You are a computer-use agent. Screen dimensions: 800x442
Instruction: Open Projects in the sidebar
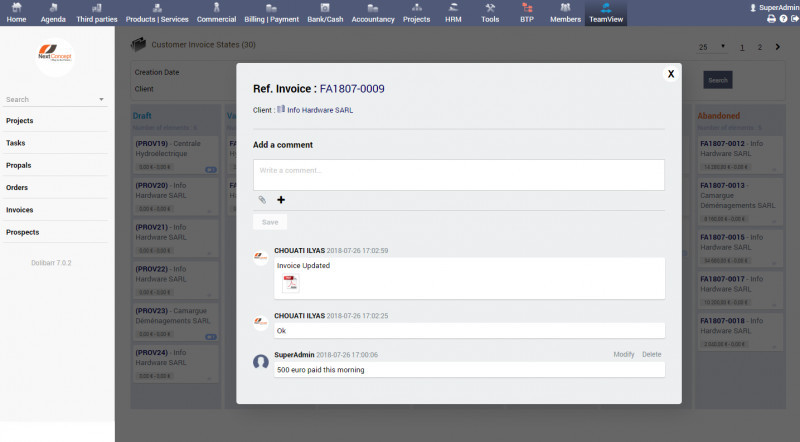(19, 121)
